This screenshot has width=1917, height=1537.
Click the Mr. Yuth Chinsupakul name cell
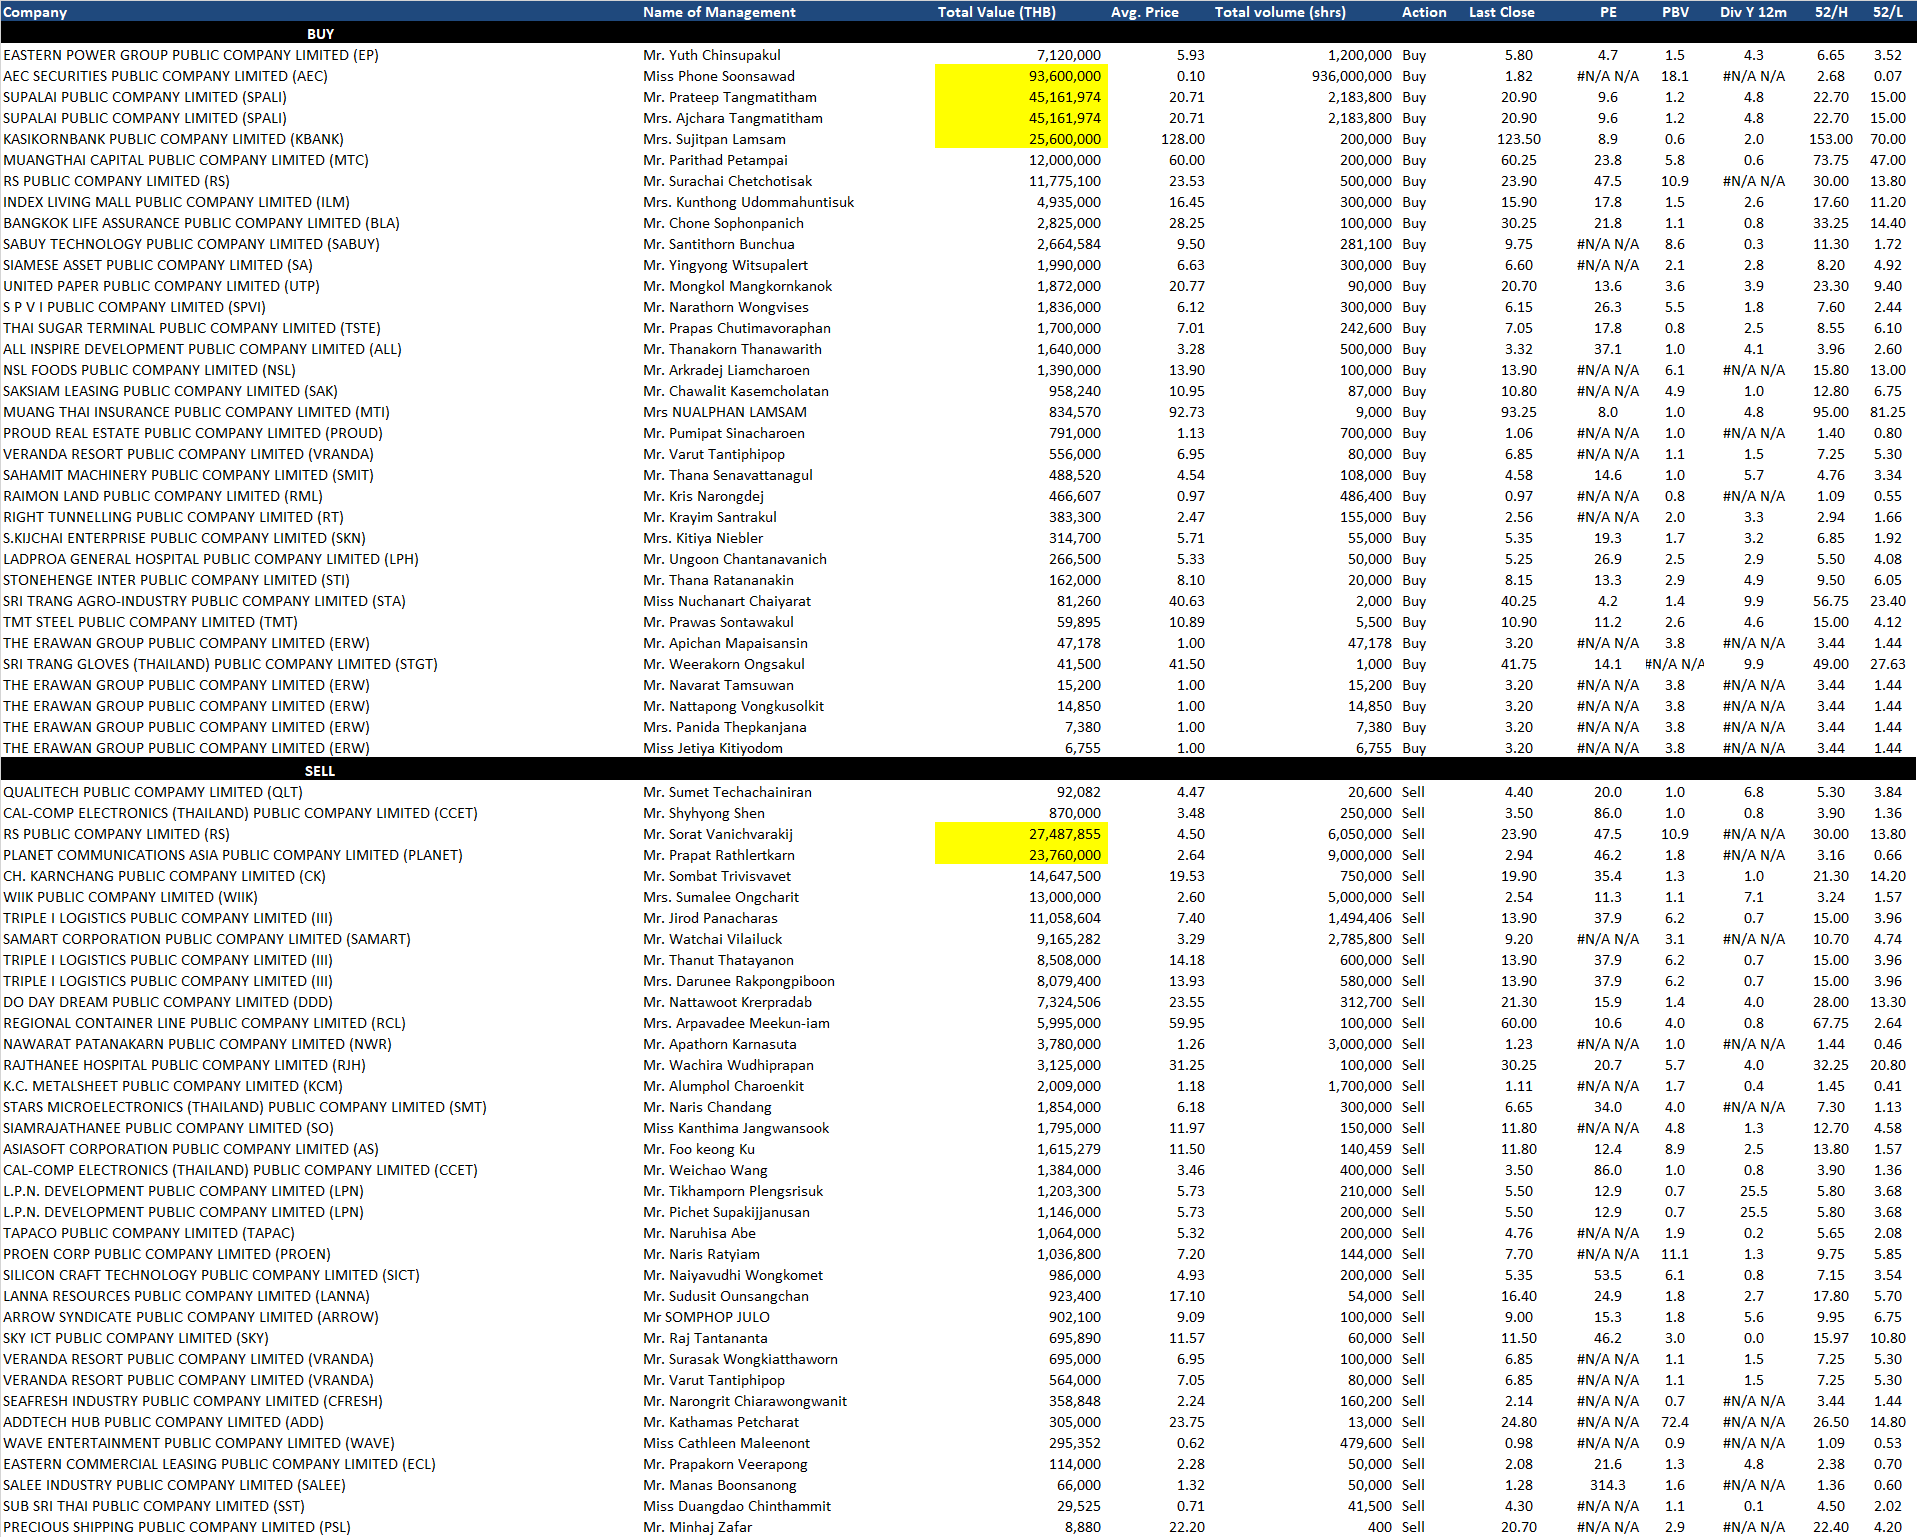pos(711,55)
